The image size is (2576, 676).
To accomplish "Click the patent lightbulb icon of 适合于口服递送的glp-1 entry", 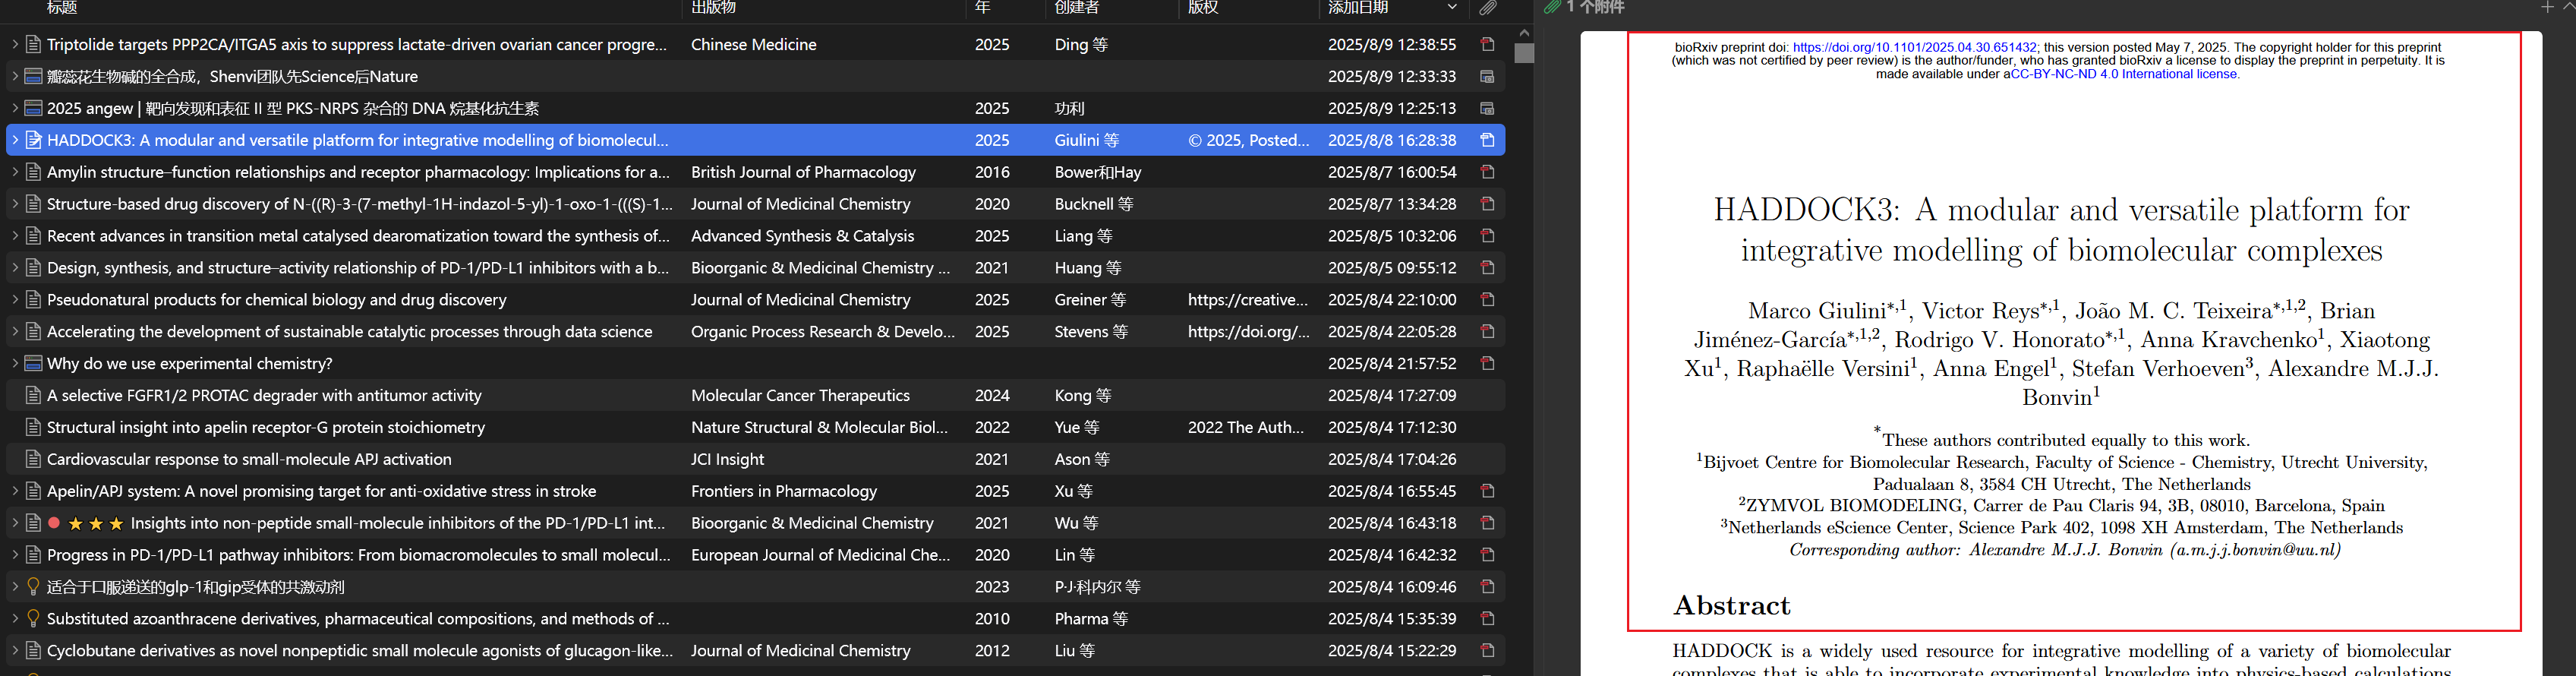I will pyautogui.click(x=33, y=587).
